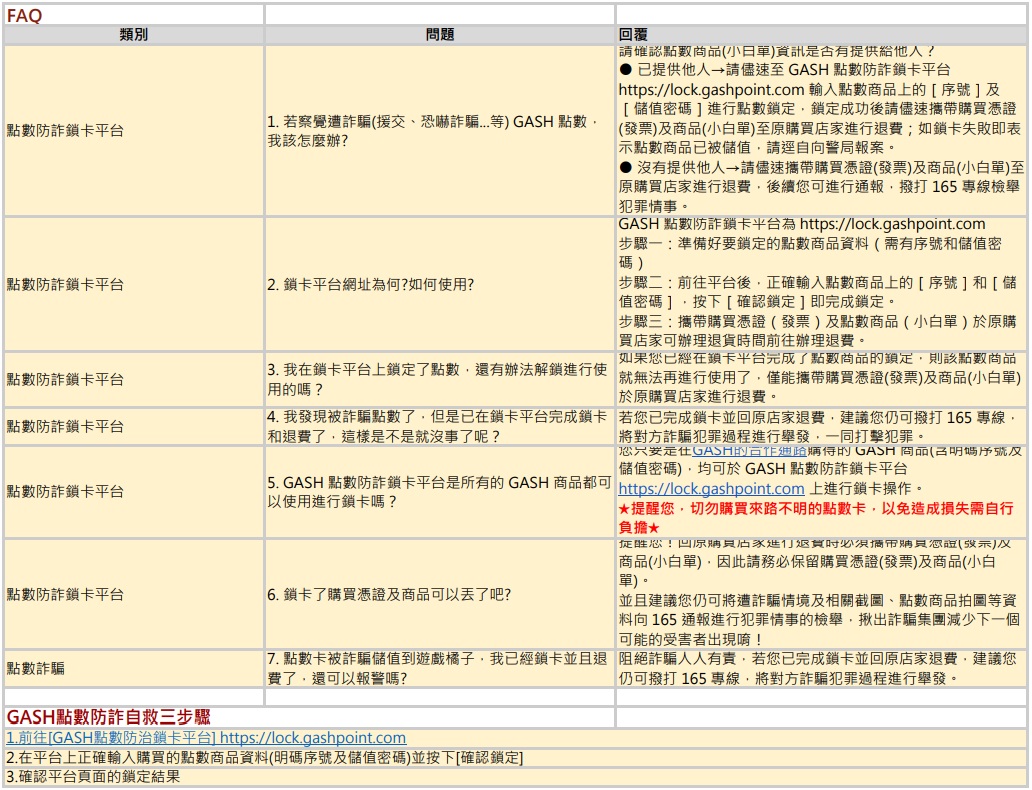Select category cell in question 4 row
This screenshot has width=1032, height=790.
click(134, 426)
